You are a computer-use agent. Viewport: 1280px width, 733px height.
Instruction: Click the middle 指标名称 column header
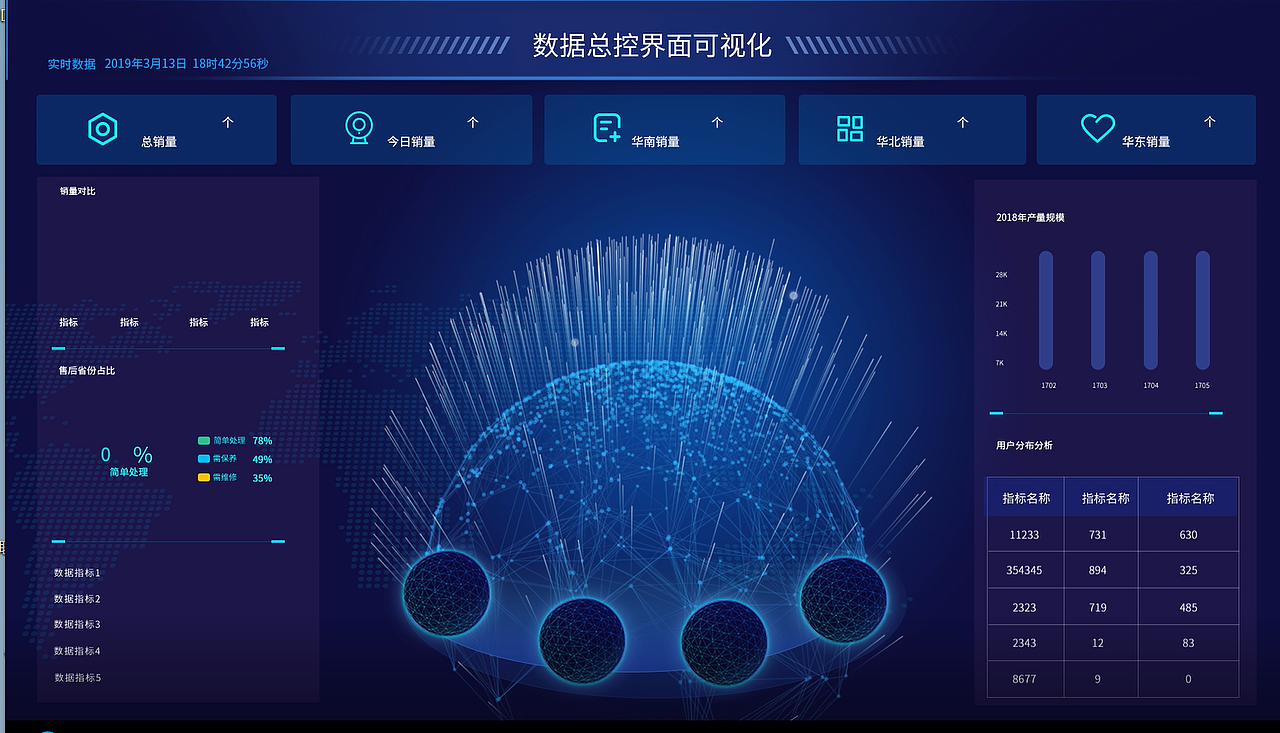point(1100,496)
